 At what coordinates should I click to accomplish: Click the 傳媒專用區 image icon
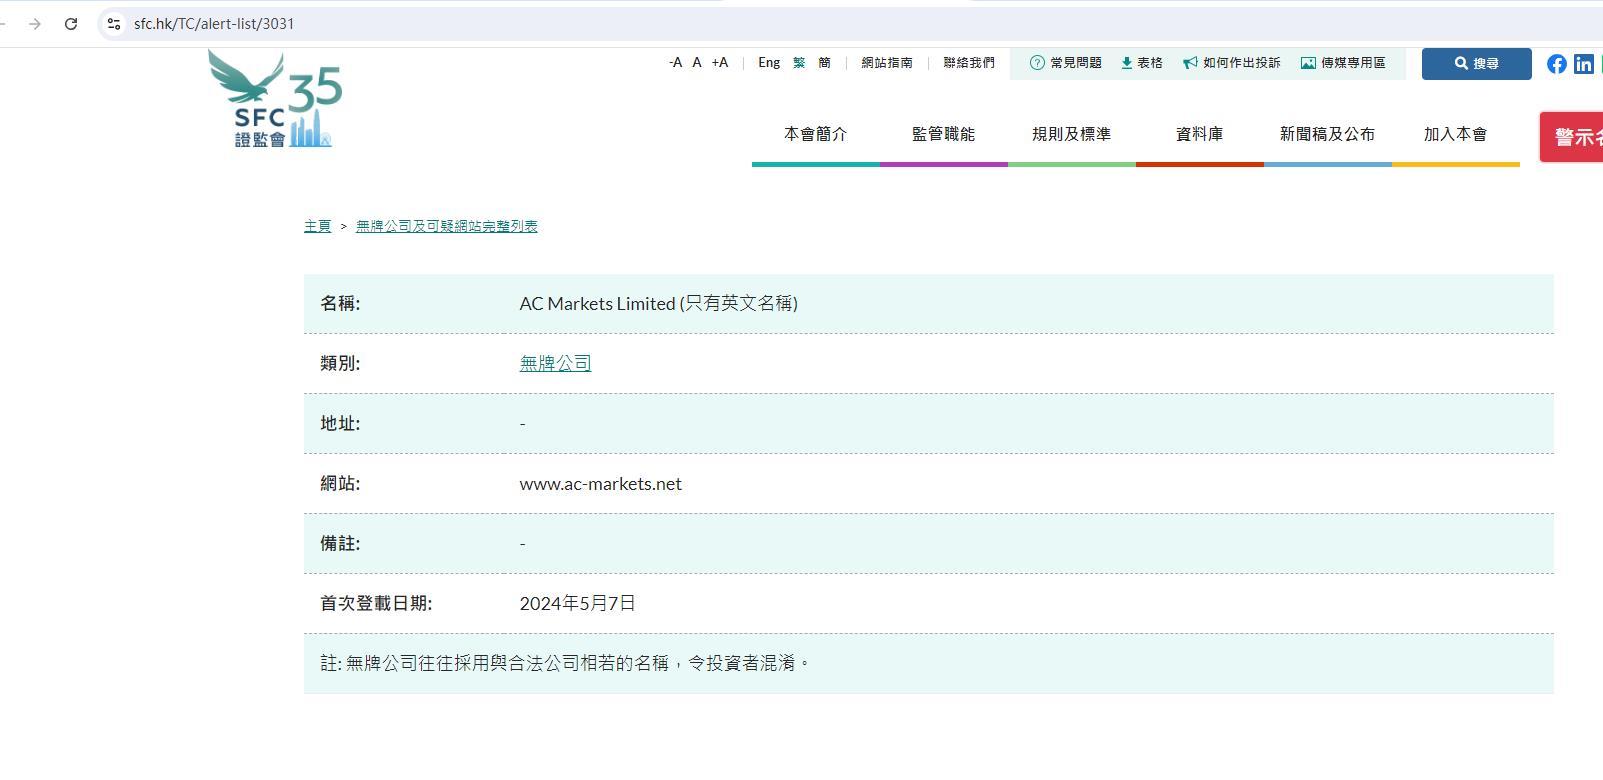pyautogui.click(x=1308, y=63)
